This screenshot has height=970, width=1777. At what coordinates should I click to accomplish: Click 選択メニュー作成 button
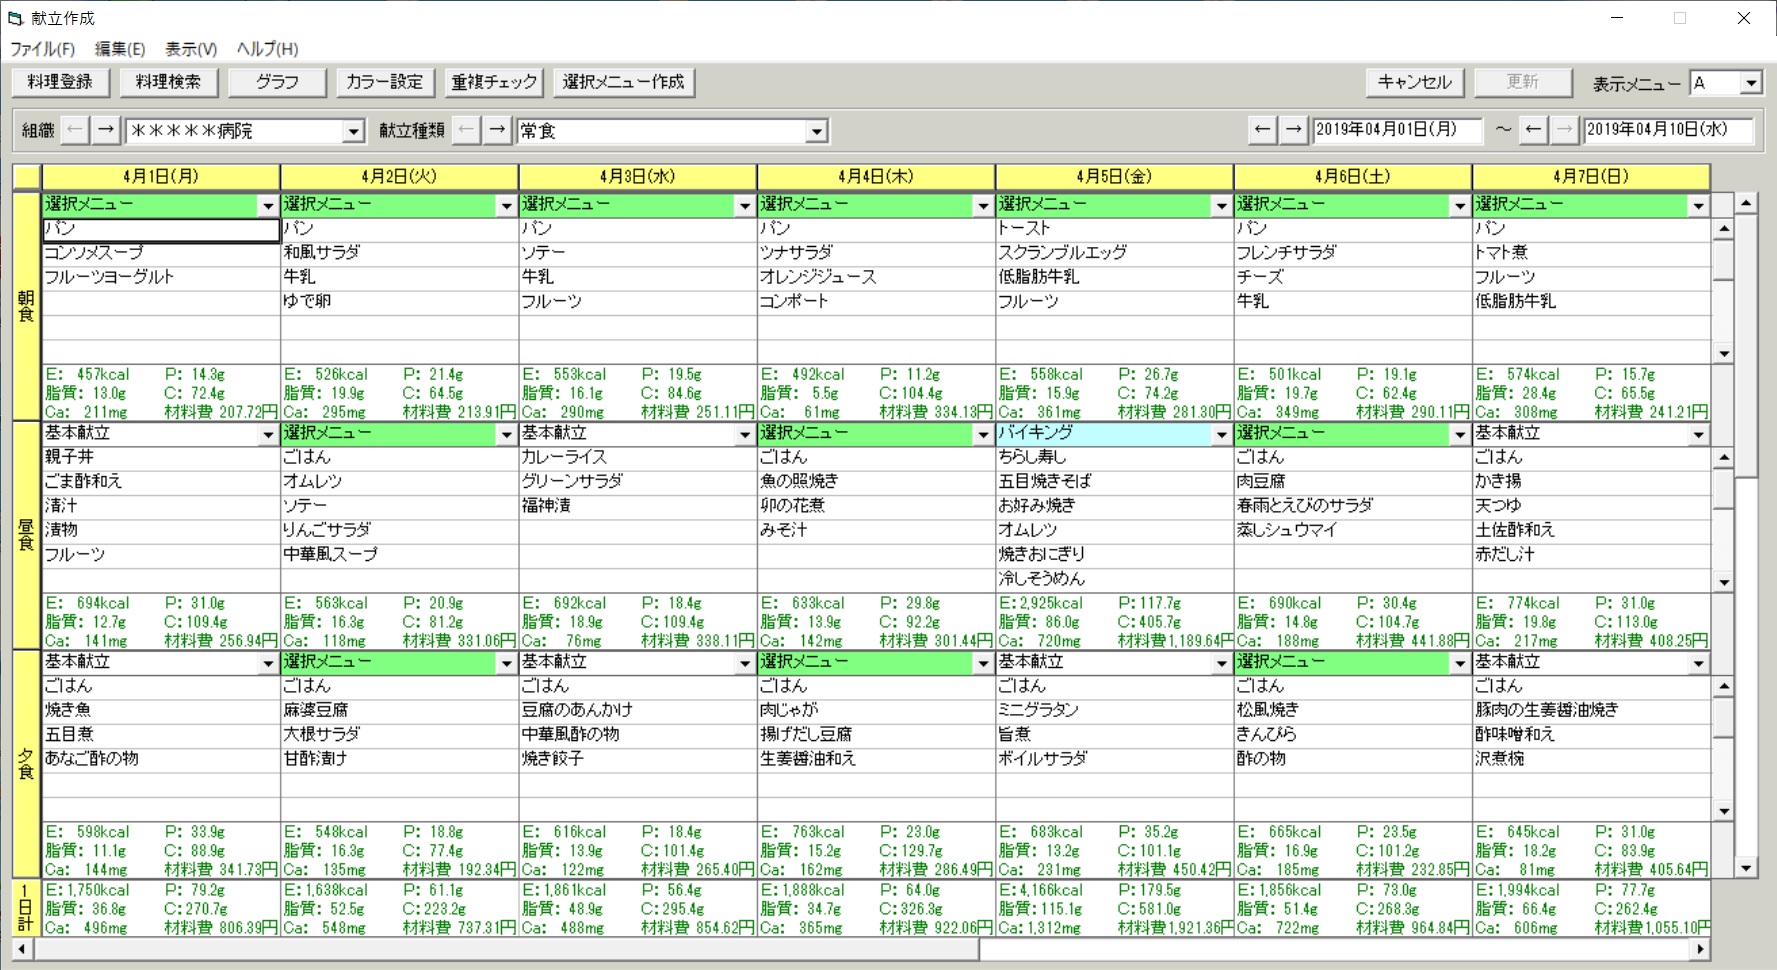pos(624,82)
